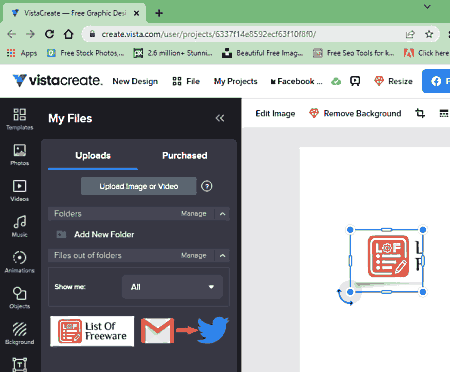Open the File menu

(186, 81)
